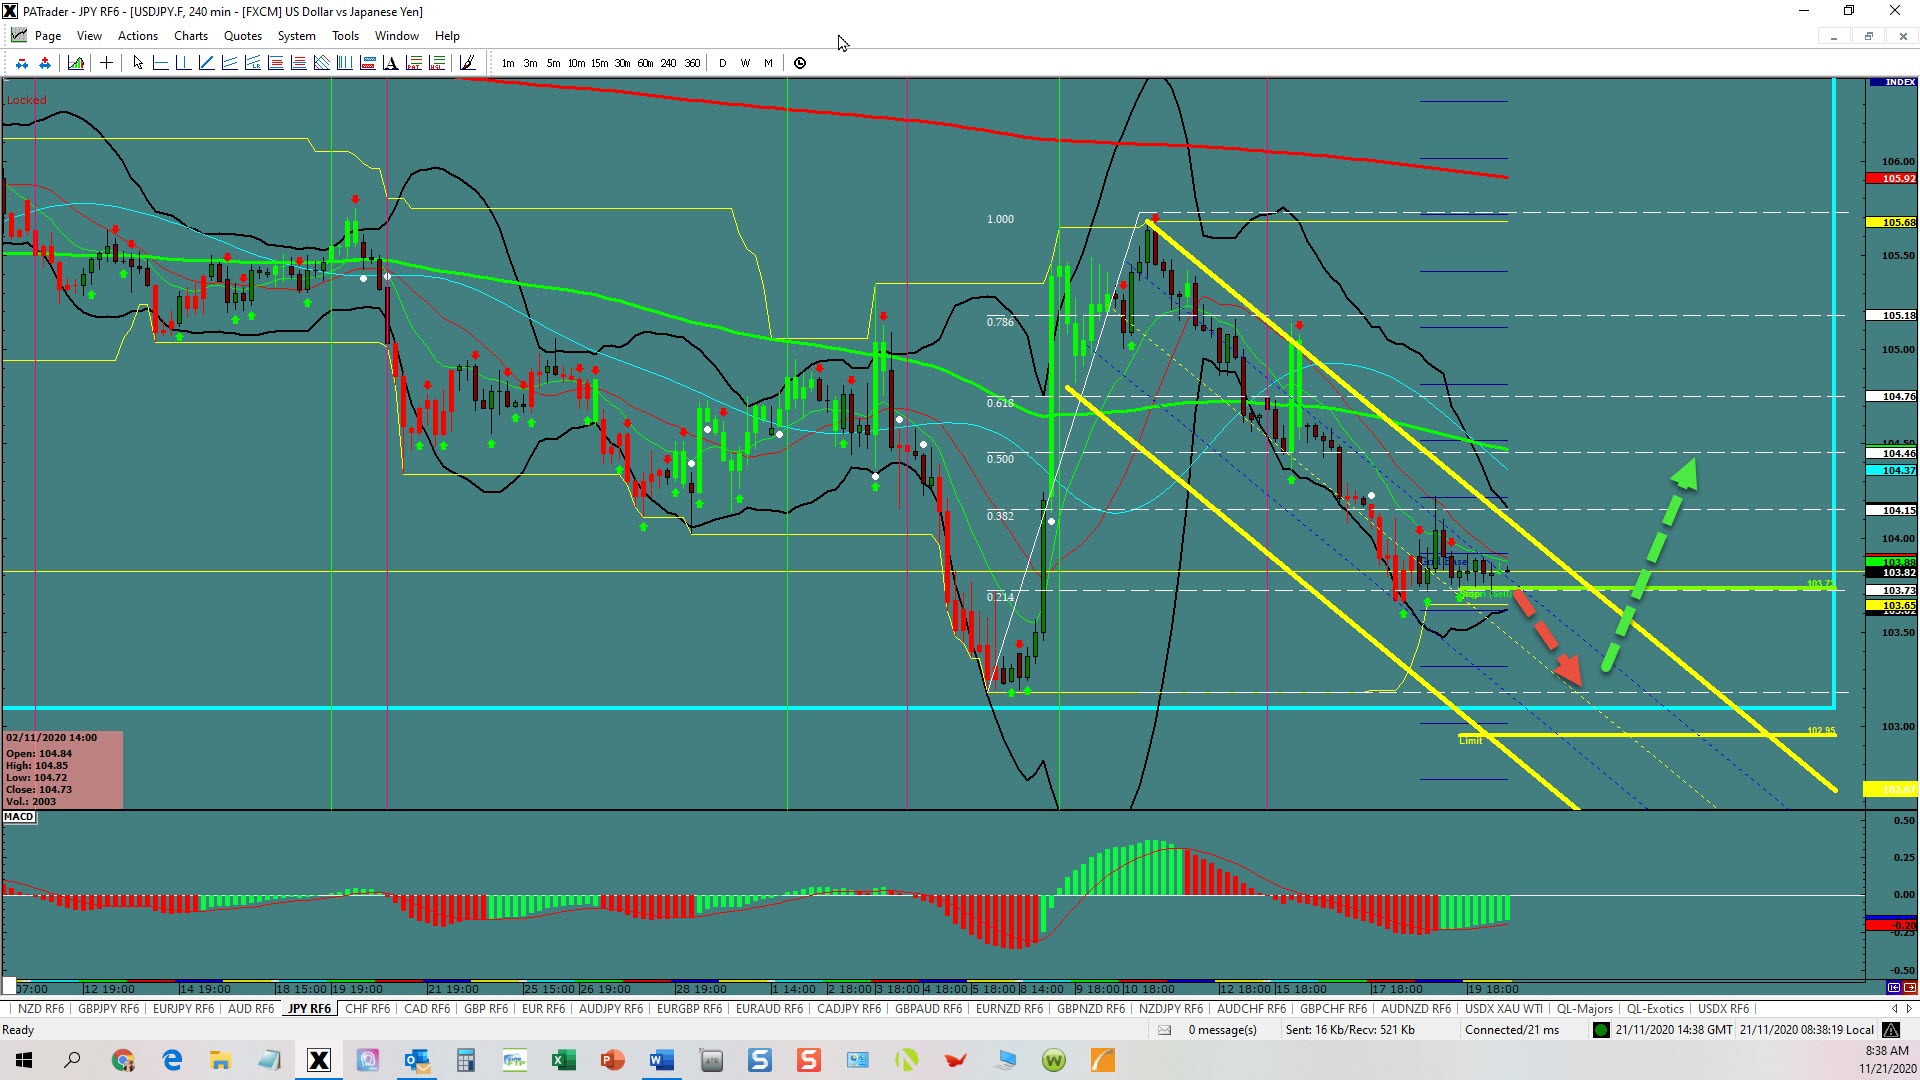Switch to the QL-Exotics tab
Image resolution: width=1920 pixels, height=1080 pixels.
(1655, 1009)
